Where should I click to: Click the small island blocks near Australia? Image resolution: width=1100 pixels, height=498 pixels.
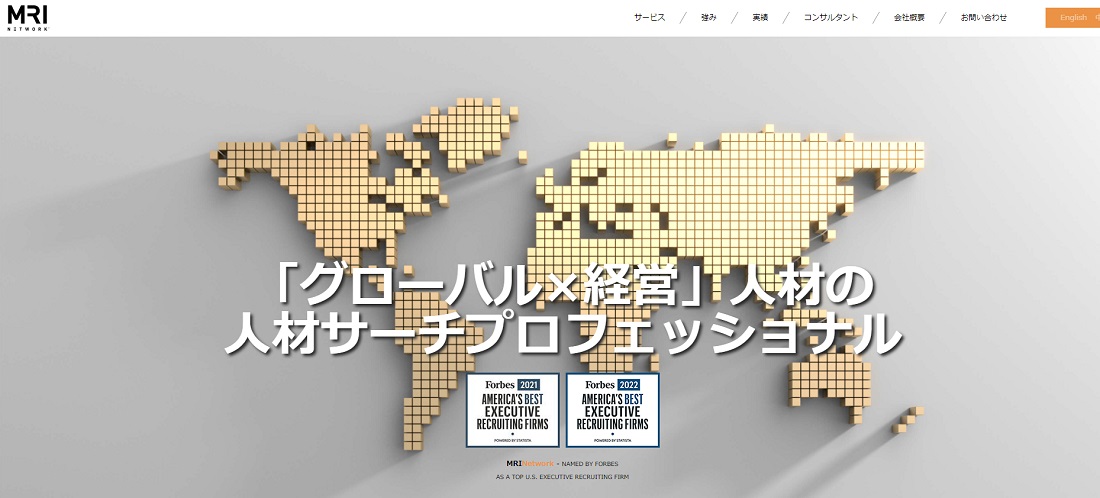[908, 419]
